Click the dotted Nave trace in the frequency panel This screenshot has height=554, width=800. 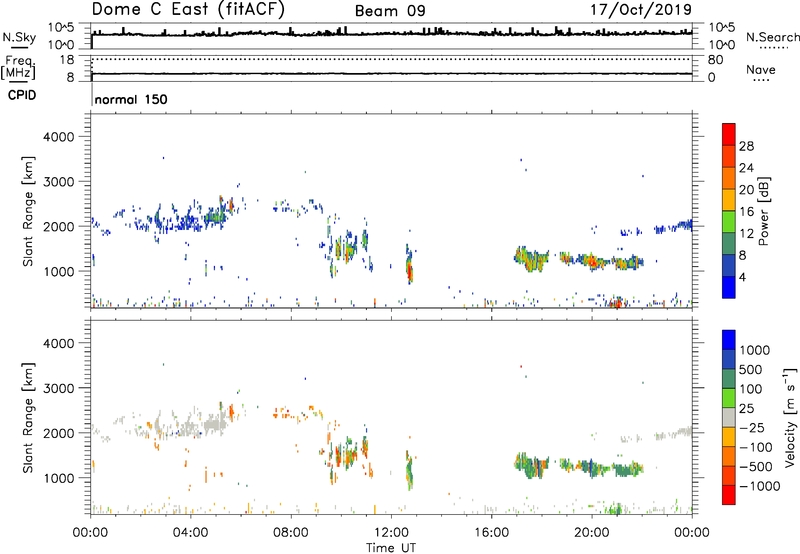click(391, 59)
